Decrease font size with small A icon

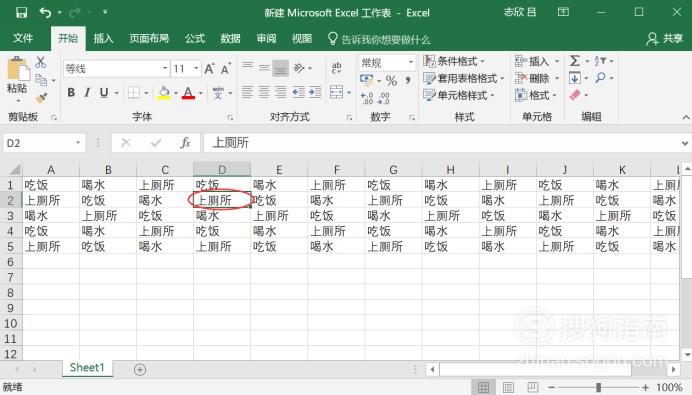[226, 69]
